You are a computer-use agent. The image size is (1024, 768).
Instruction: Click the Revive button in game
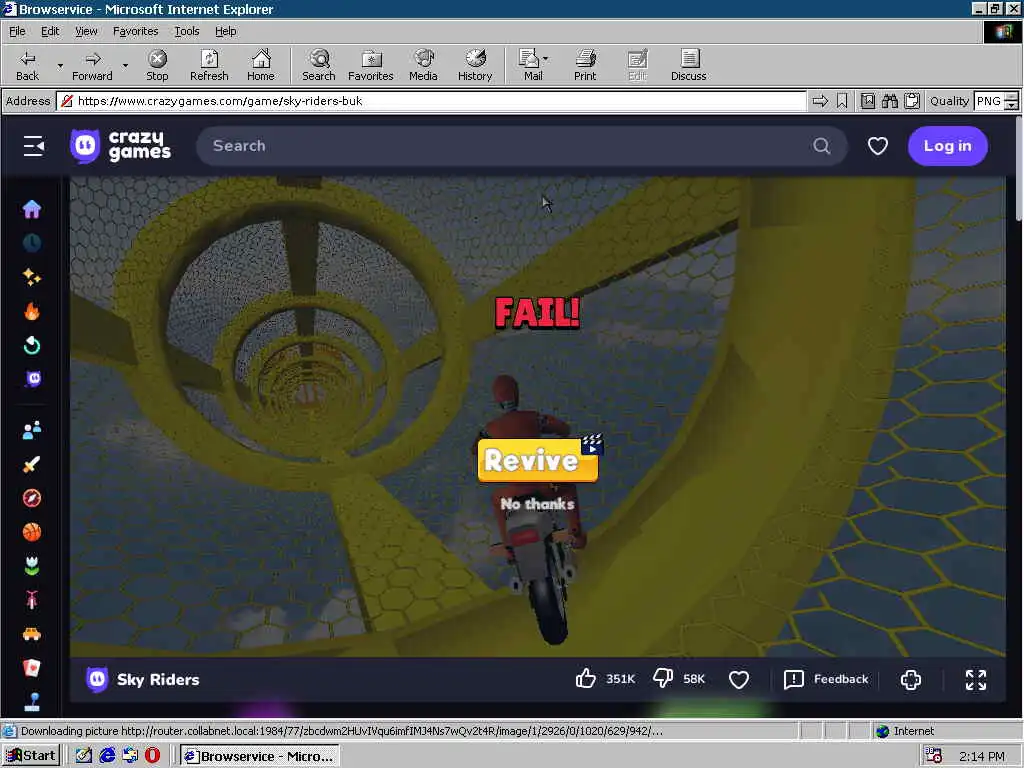(x=537, y=460)
